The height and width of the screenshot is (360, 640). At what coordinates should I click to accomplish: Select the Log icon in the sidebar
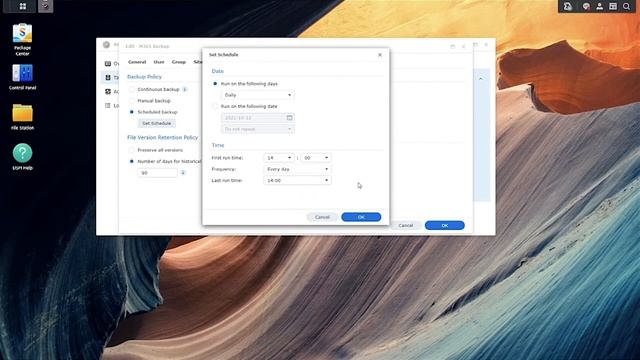pyautogui.click(x=108, y=105)
